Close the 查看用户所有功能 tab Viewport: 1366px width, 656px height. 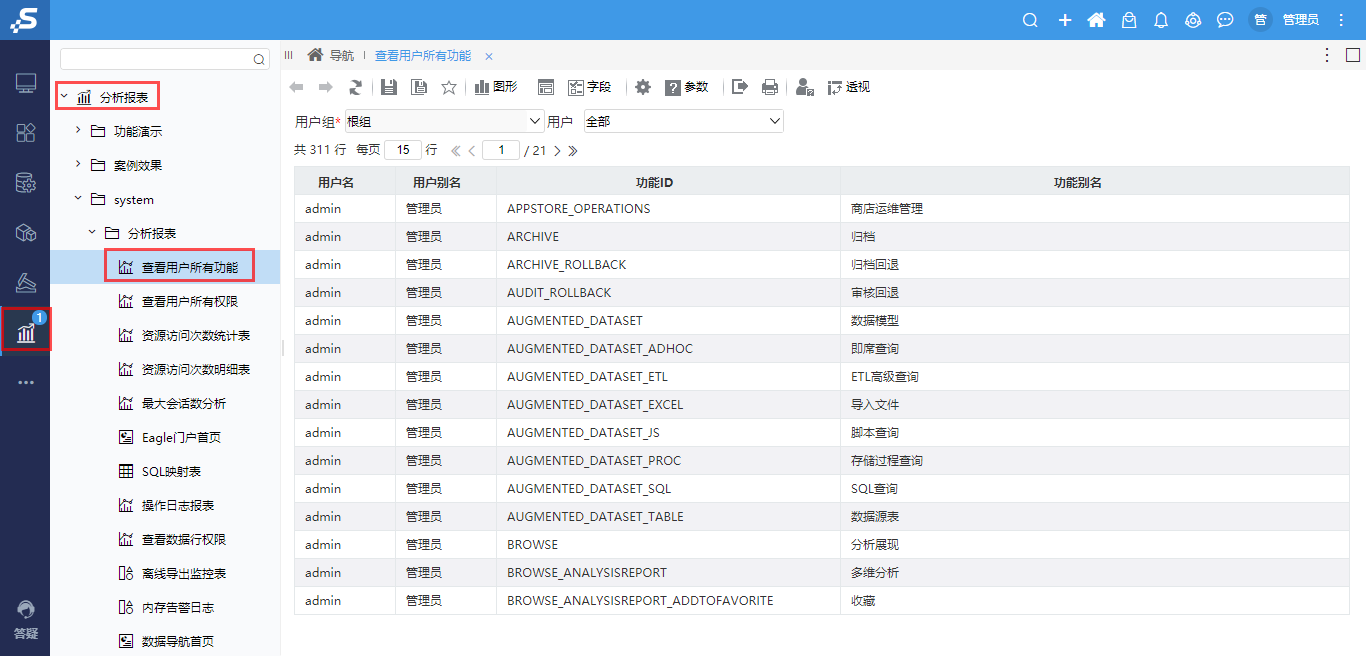point(489,56)
